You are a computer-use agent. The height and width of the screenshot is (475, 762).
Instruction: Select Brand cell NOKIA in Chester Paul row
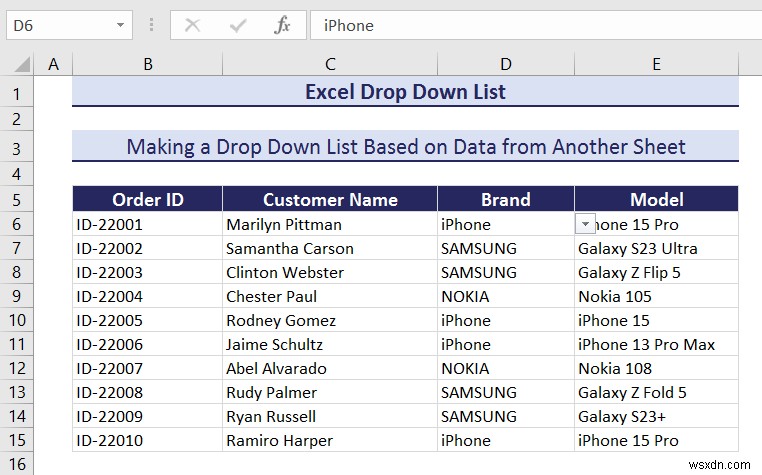506,296
